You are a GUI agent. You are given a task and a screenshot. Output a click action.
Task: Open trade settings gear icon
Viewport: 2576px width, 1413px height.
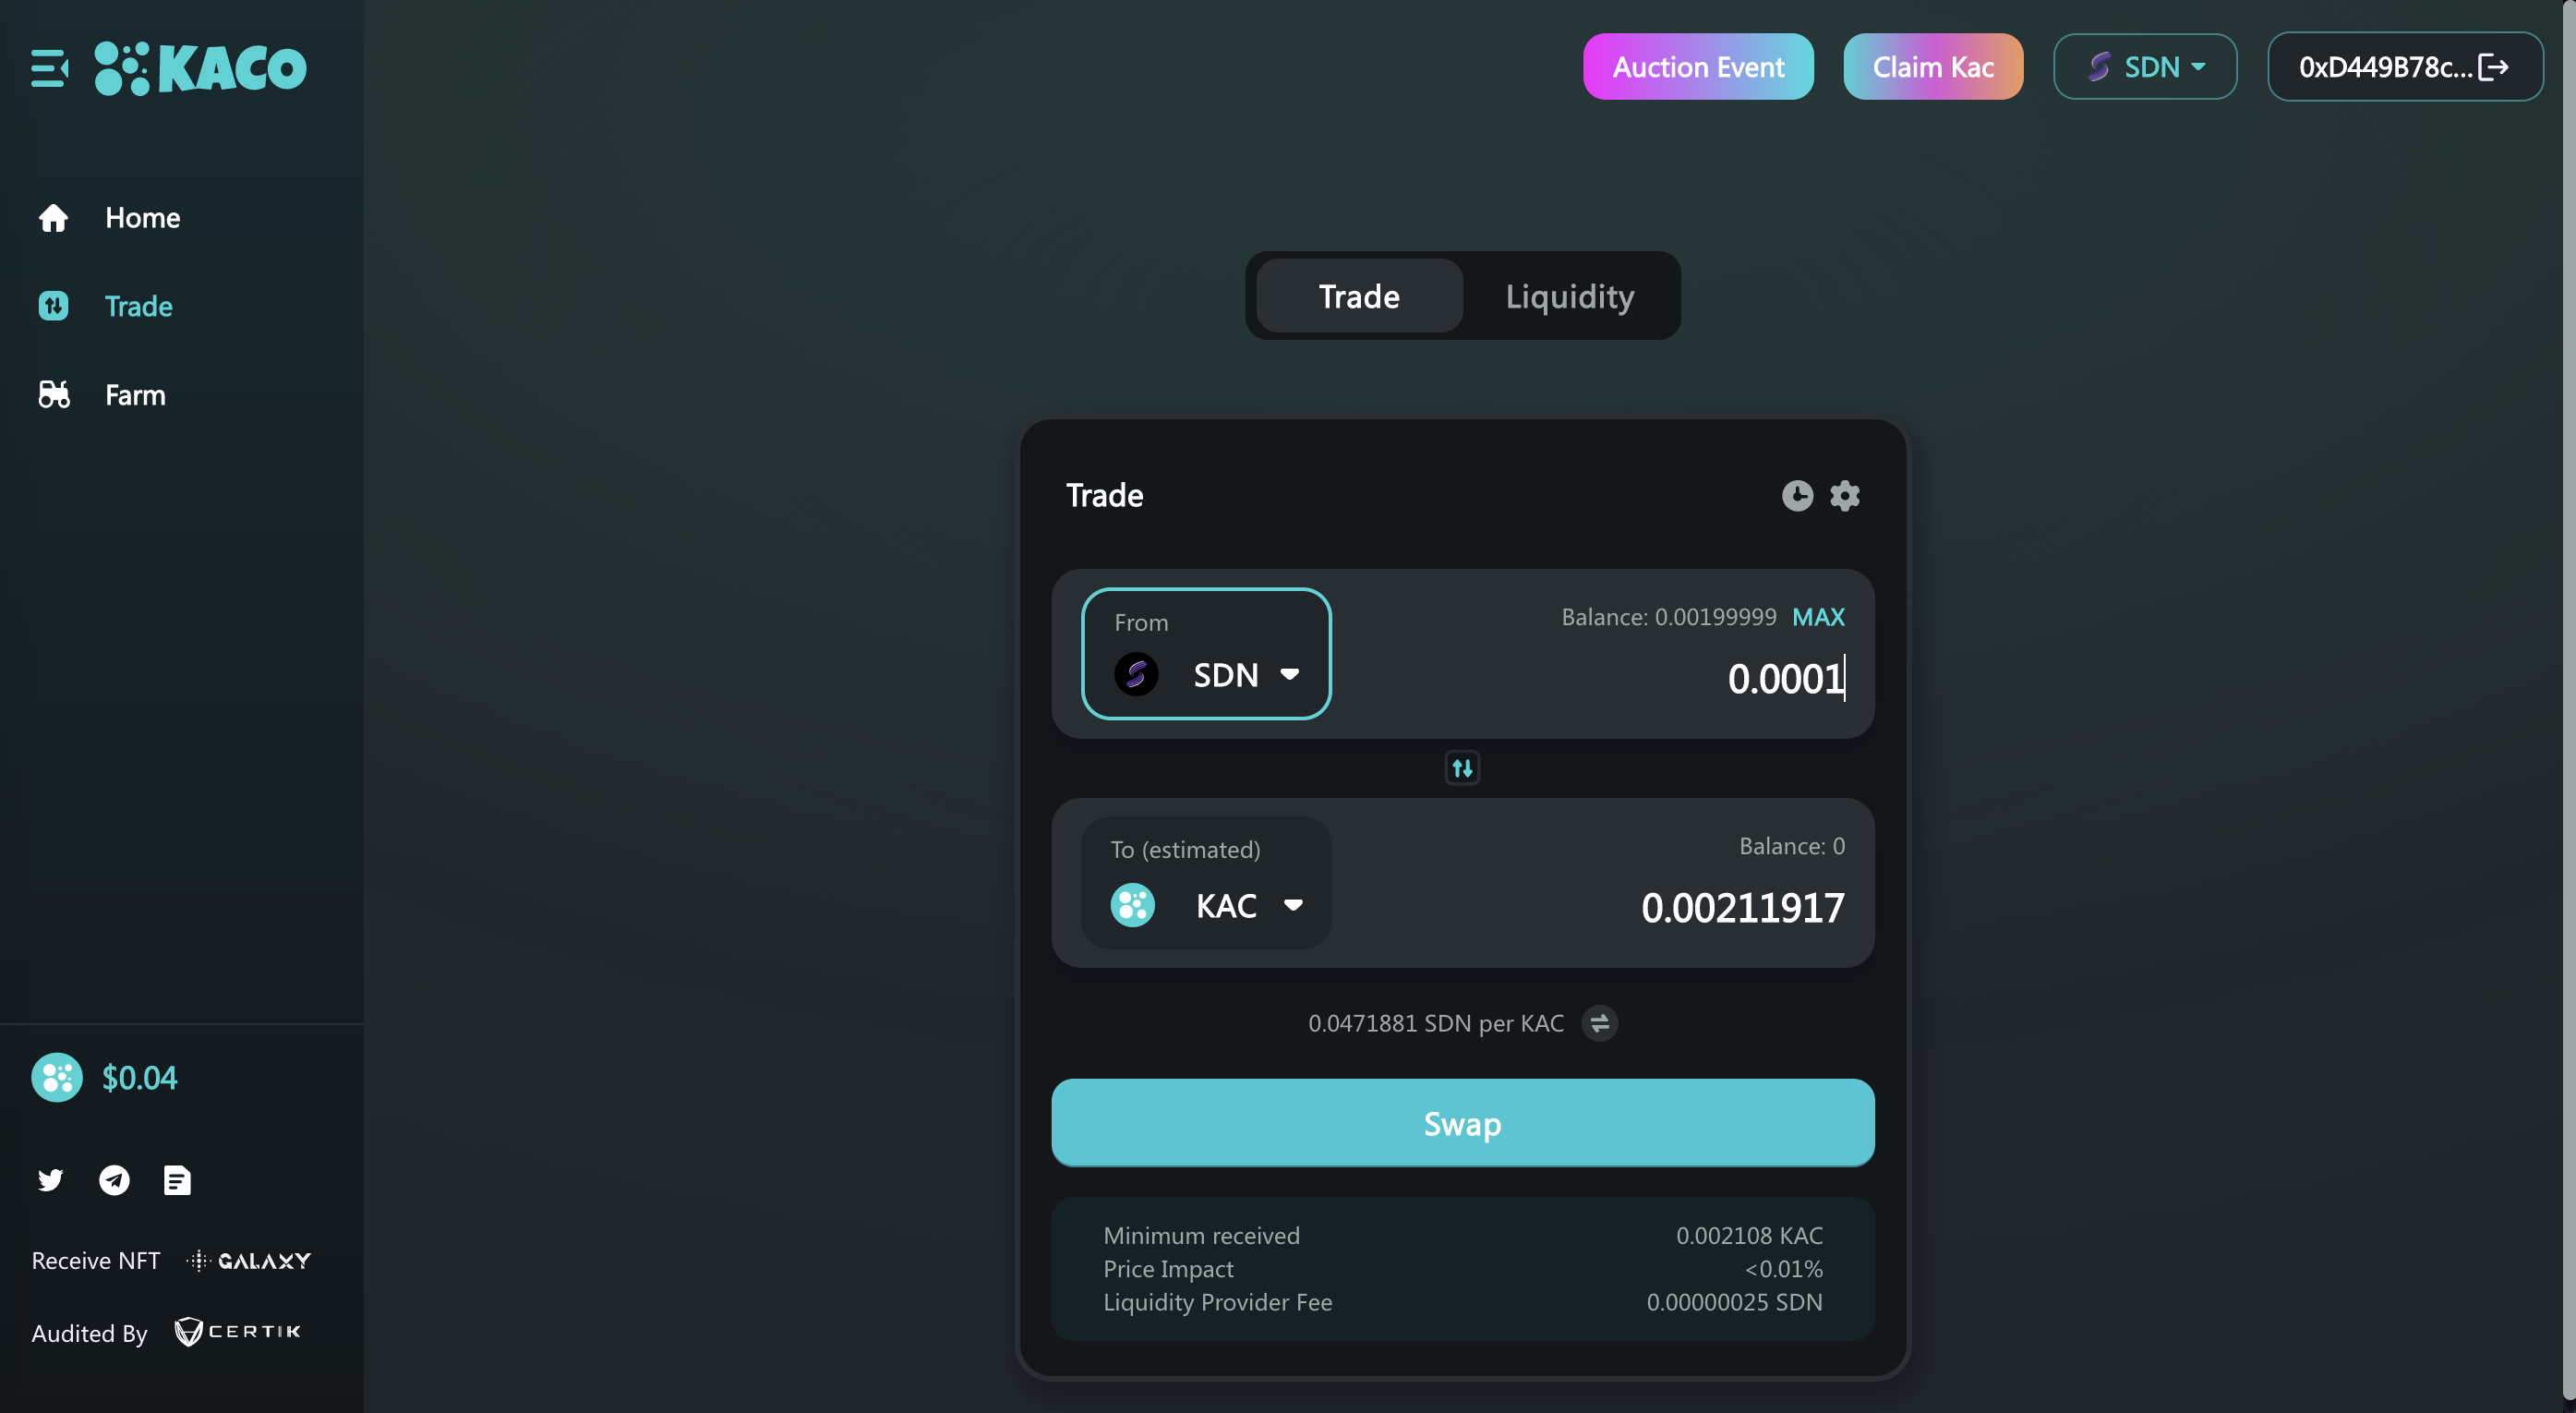click(1845, 496)
